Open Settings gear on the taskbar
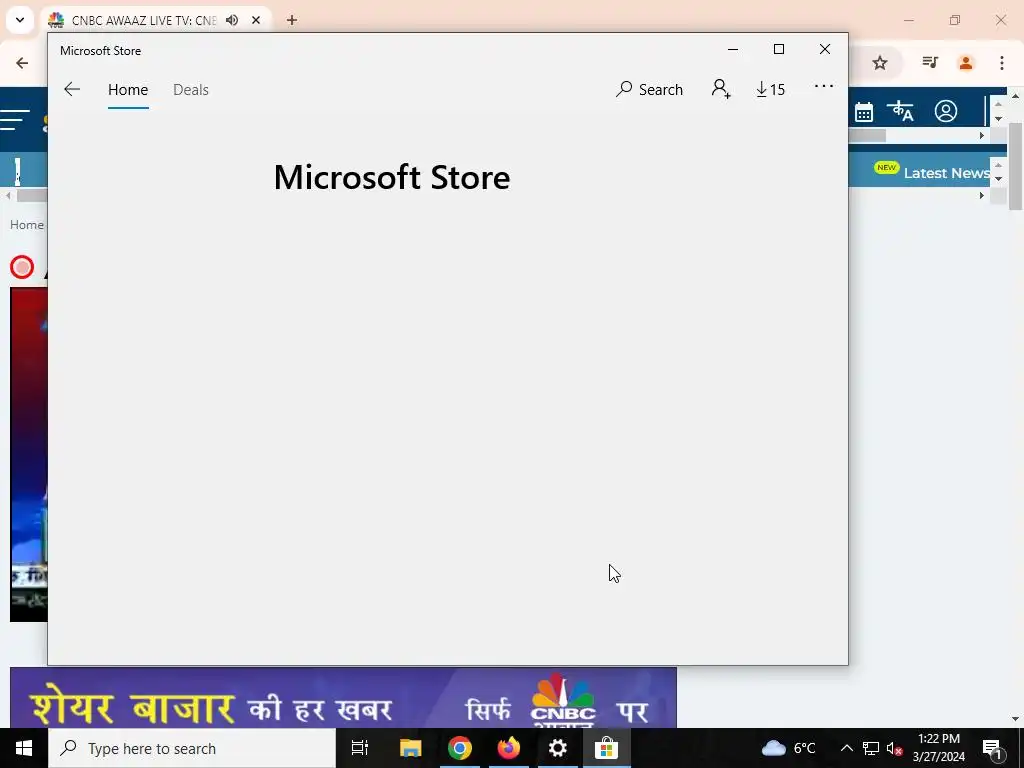This screenshot has height=768, width=1024. 558,748
